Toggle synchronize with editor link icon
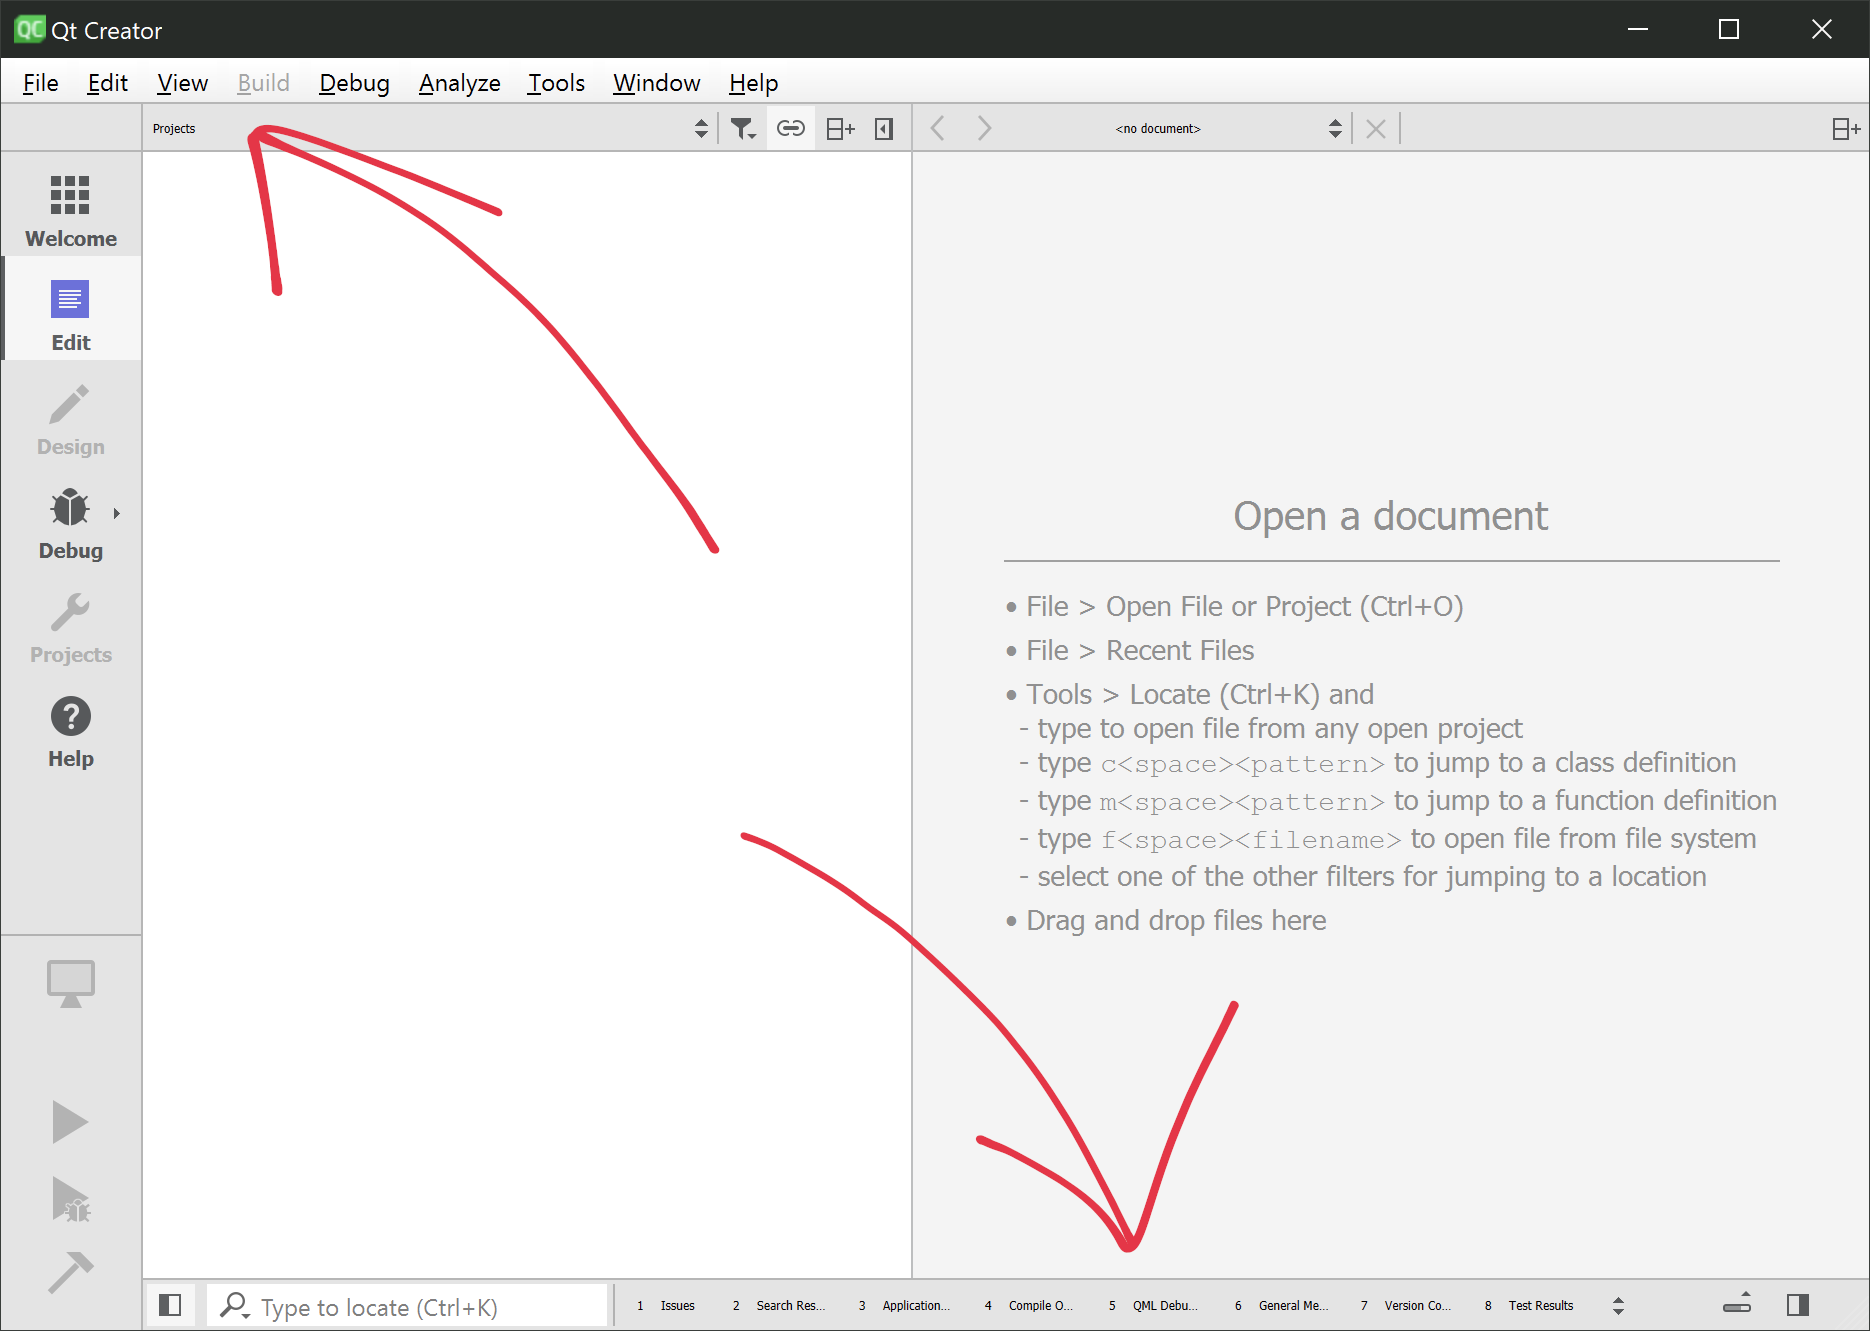The image size is (1870, 1331). tap(791, 129)
